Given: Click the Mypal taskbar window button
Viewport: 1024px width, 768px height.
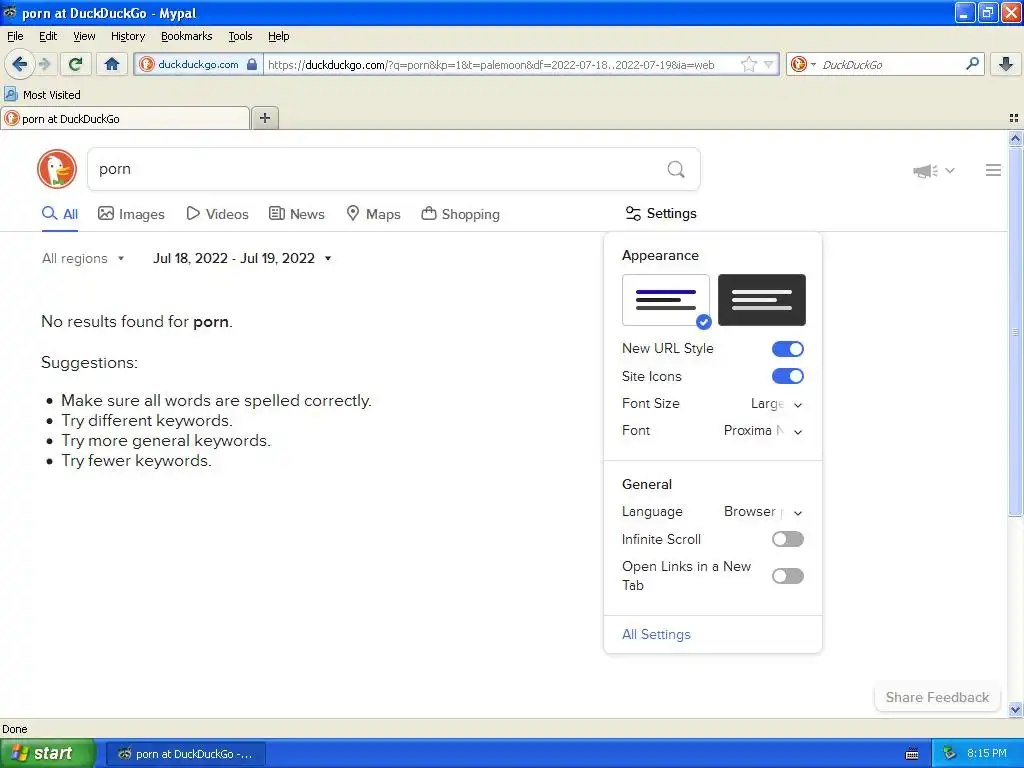Looking at the screenshot, I should [x=185, y=754].
